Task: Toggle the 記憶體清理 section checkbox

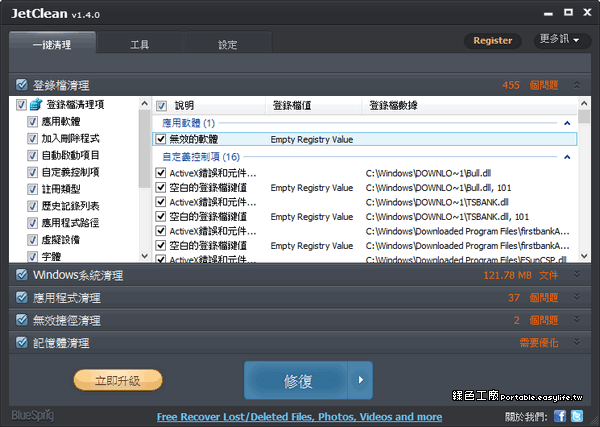Action: pos(22,342)
